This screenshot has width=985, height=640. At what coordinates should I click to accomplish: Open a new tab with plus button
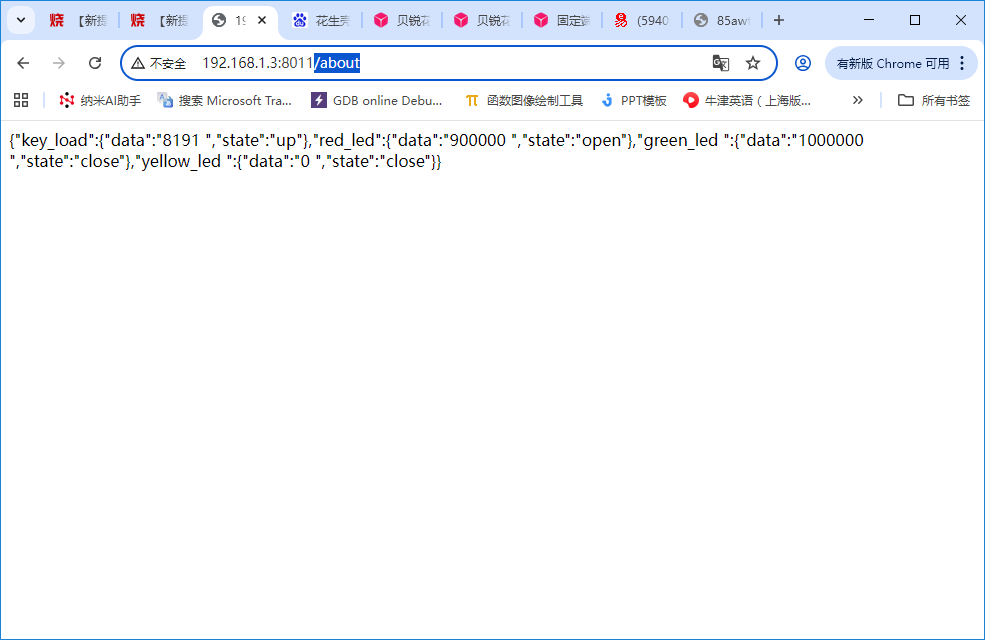pos(779,20)
